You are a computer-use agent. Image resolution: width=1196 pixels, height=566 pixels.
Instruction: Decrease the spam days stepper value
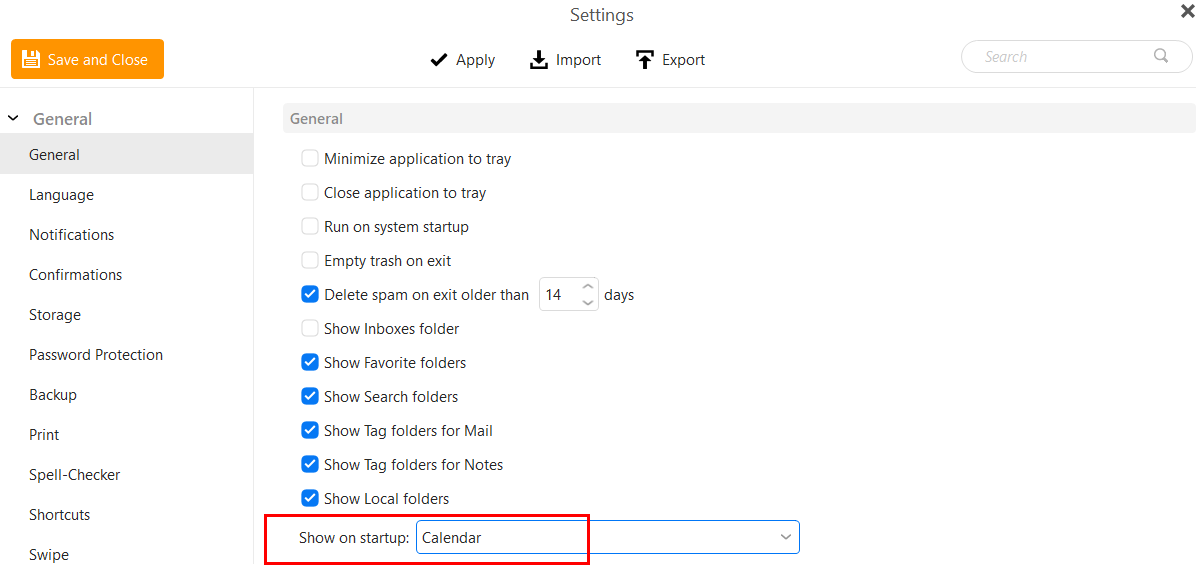click(x=587, y=302)
